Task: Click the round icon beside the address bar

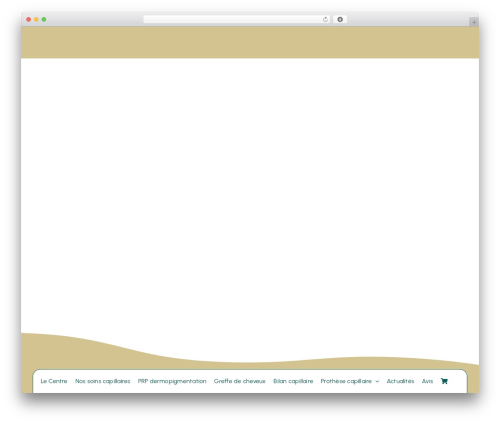Action: coord(340,20)
